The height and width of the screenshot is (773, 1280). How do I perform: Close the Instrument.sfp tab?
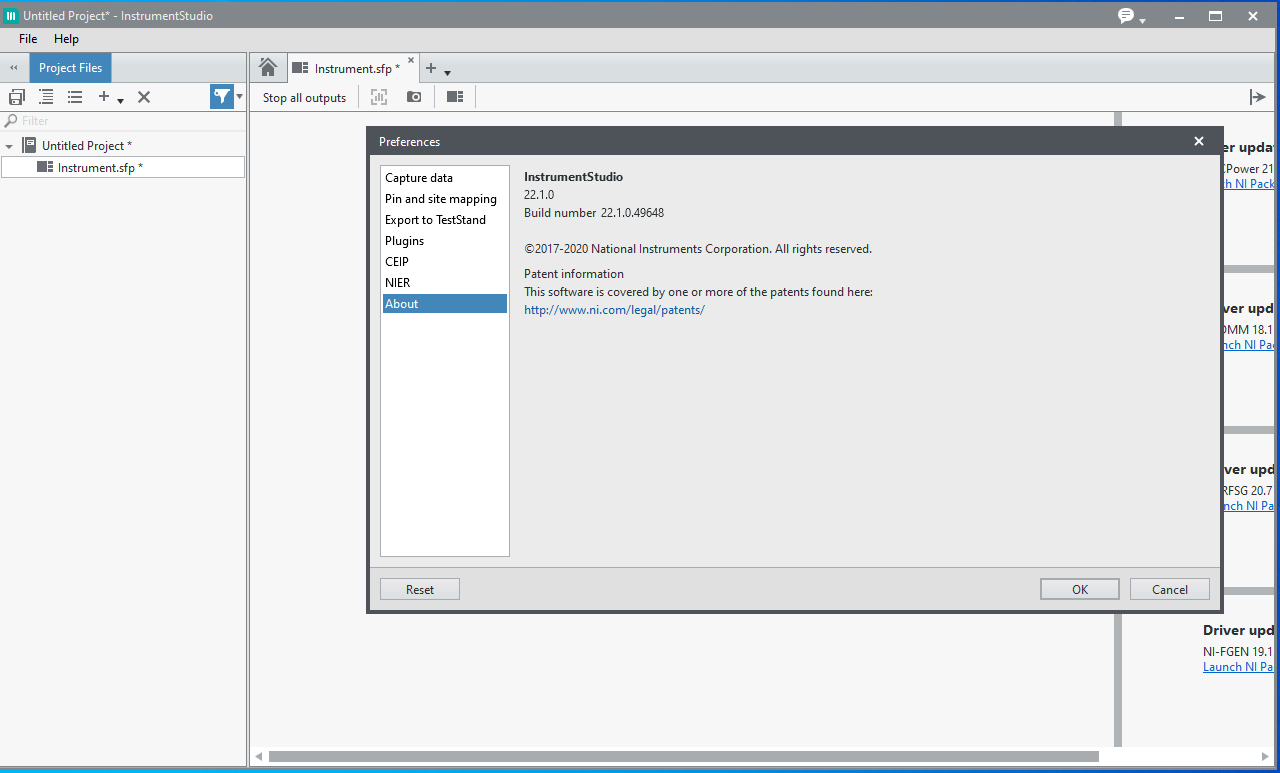[411, 60]
